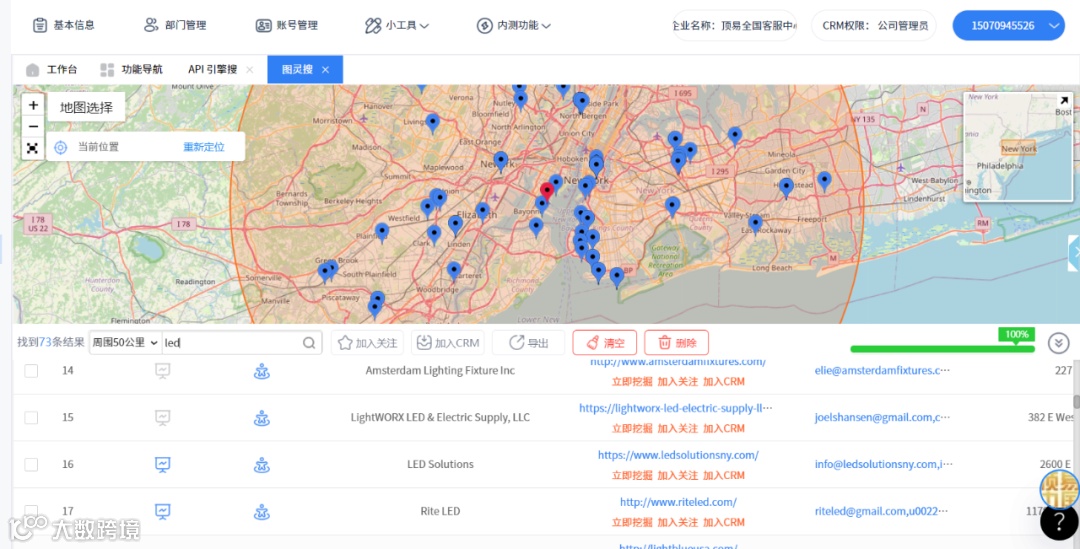Tick the checkbox for row 14
Viewport: 1080px width, 549px height.
point(31,371)
